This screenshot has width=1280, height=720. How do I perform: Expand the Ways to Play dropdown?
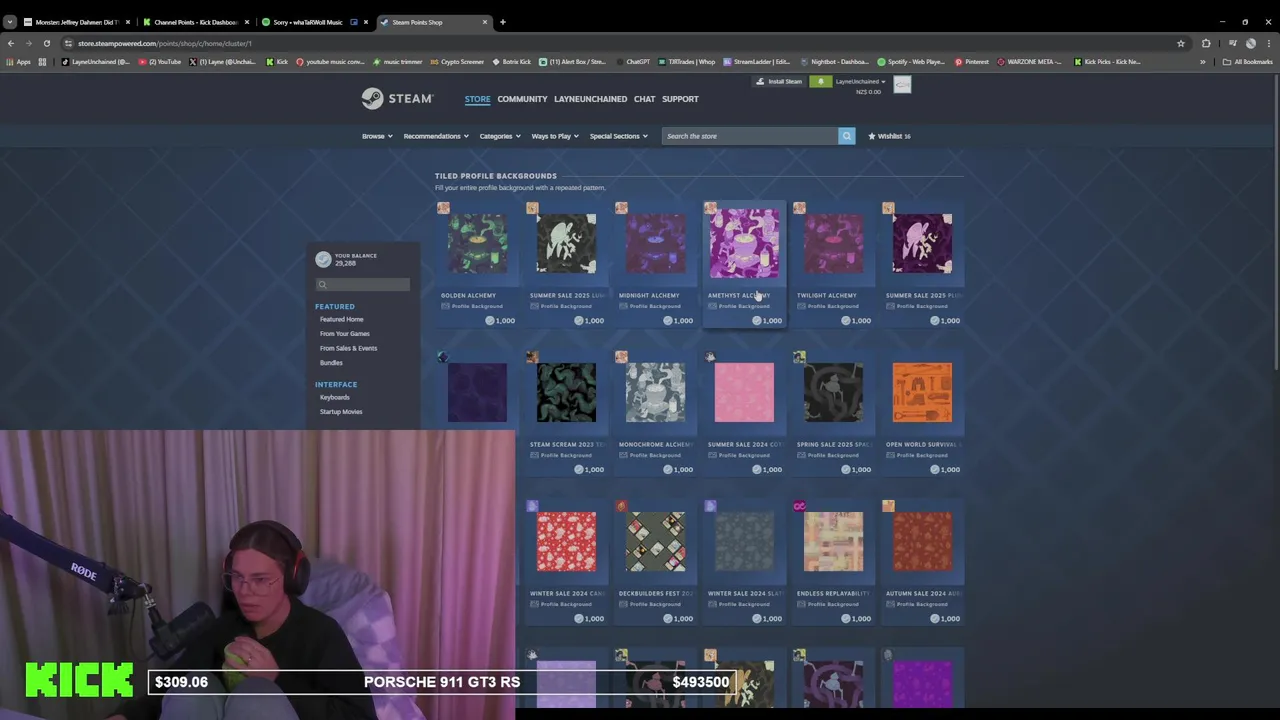(555, 136)
